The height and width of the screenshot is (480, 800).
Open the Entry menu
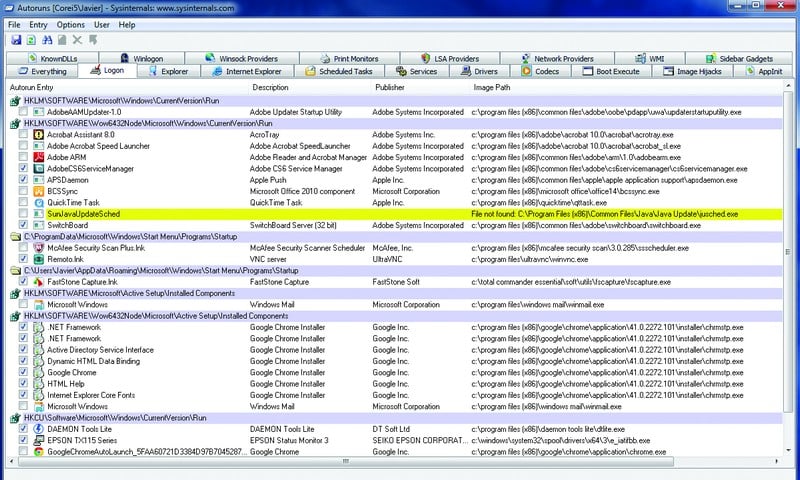point(38,24)
